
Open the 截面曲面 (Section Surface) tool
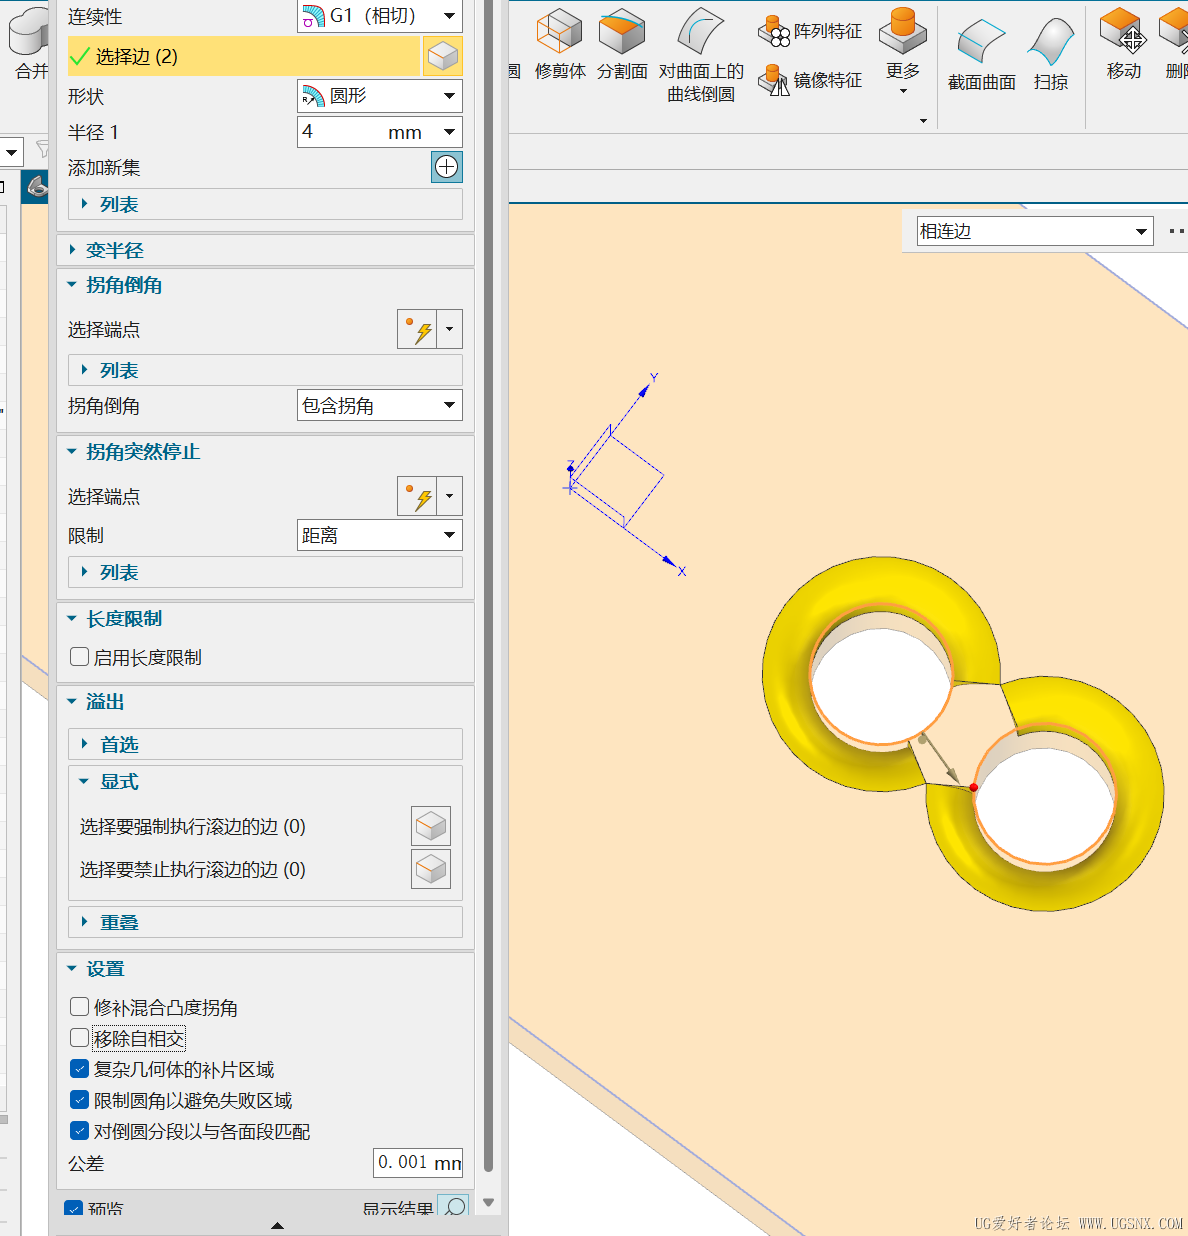click(980, 50)
